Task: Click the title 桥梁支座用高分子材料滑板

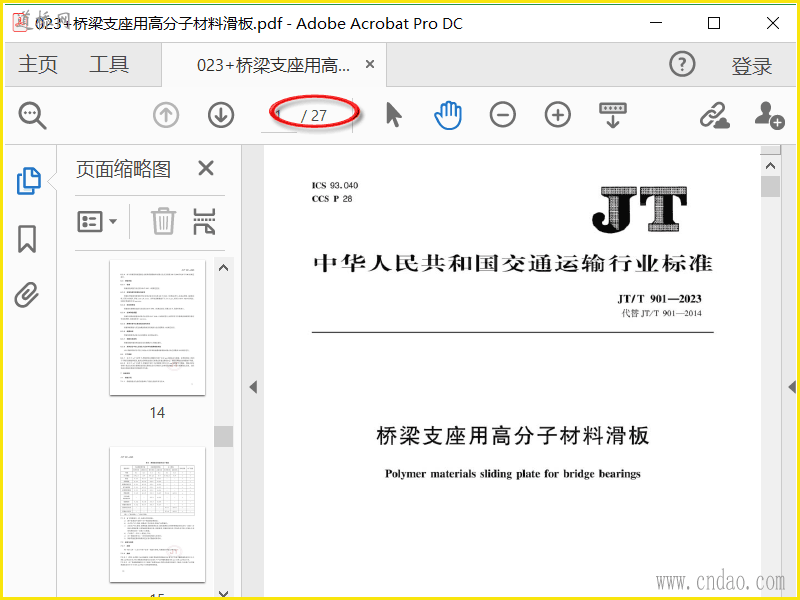Action: coord(513,436)
